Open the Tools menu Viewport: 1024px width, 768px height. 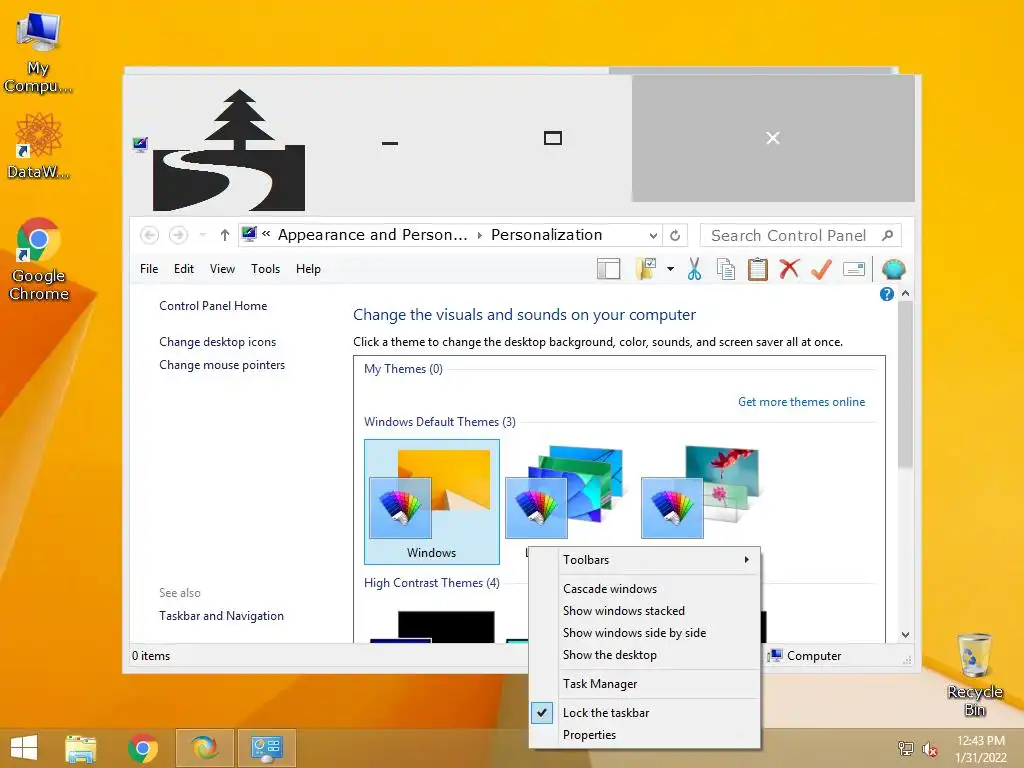click(x=265, y=268)
